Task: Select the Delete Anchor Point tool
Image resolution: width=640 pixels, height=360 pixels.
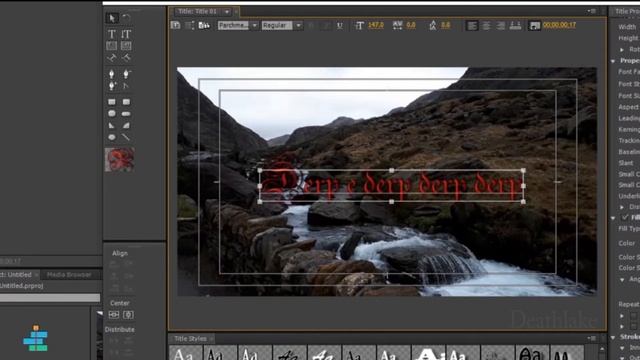Action: (127, 74)
